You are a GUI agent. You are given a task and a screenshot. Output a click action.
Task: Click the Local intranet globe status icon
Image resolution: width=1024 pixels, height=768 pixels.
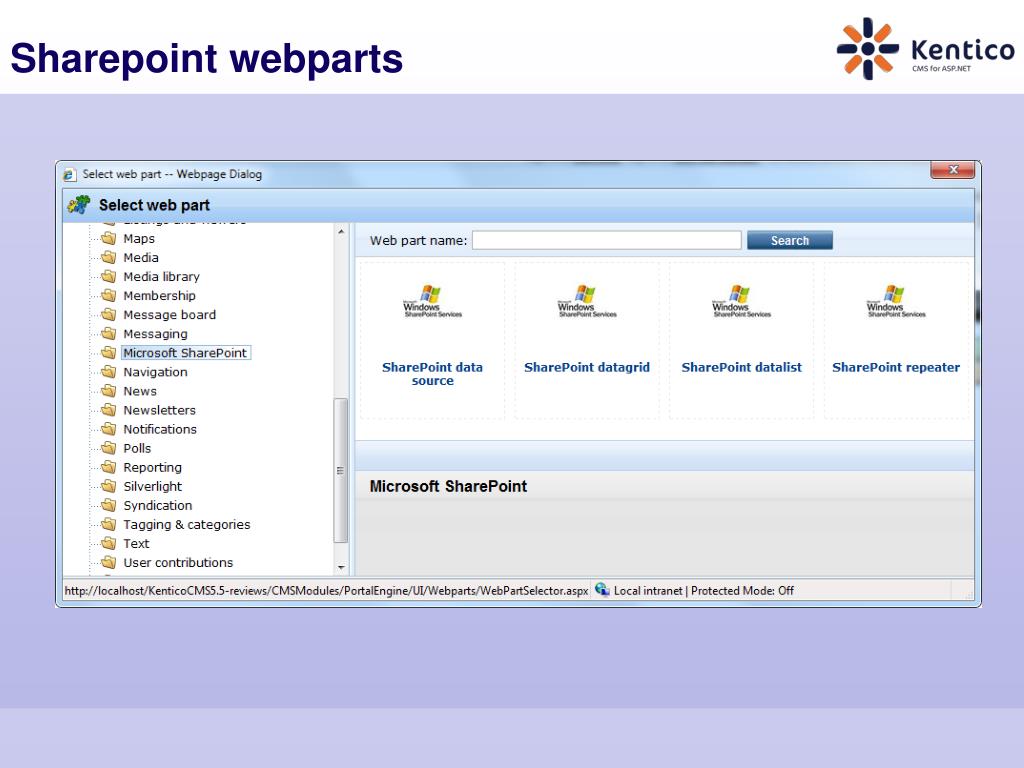point(602,590)
